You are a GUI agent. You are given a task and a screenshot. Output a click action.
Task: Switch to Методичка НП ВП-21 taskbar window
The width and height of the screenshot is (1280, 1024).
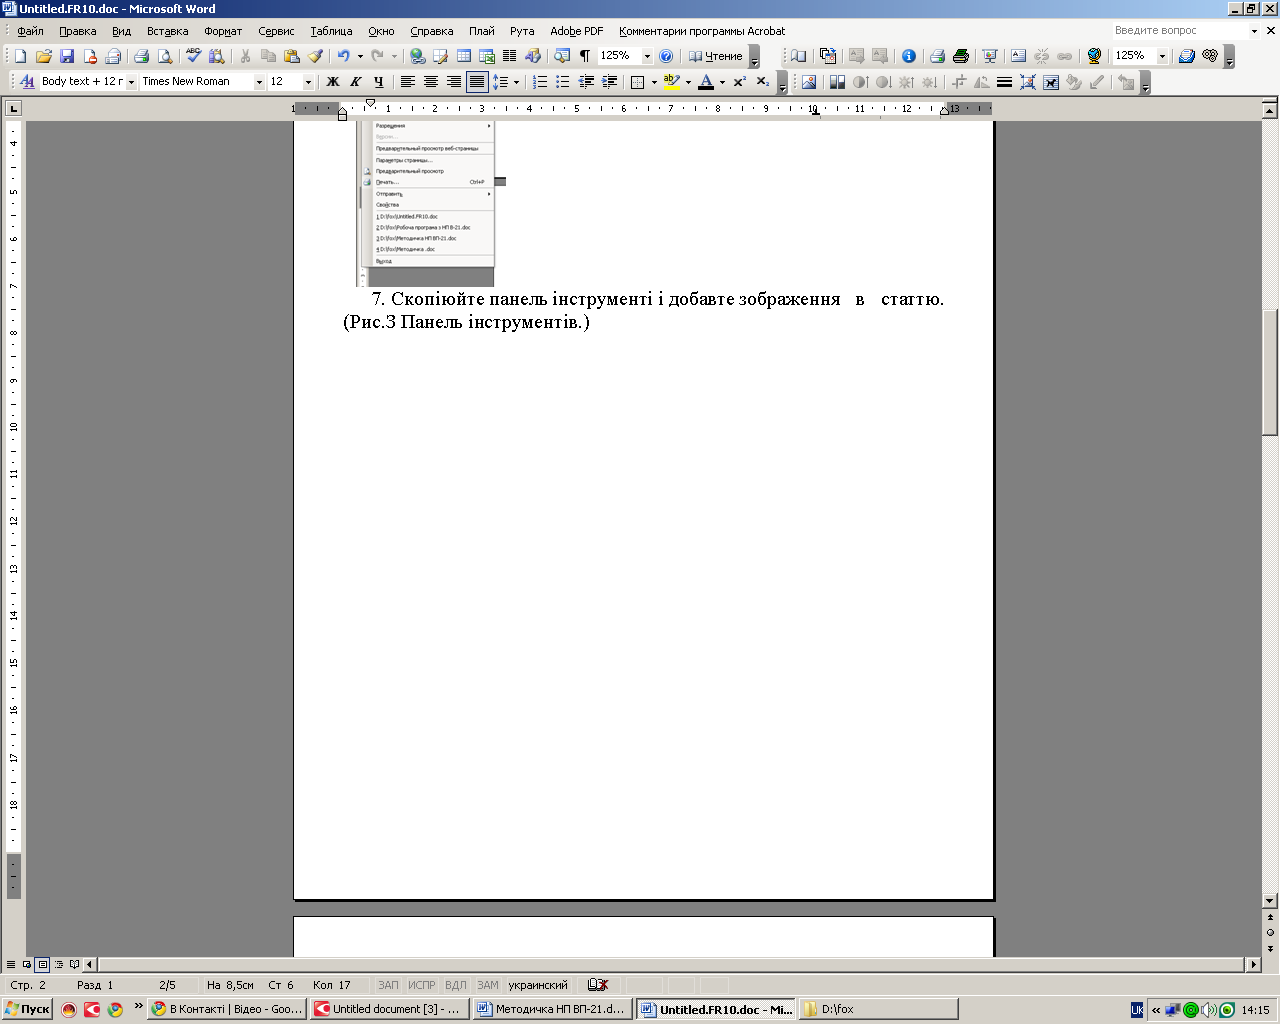coord(553,1009)
